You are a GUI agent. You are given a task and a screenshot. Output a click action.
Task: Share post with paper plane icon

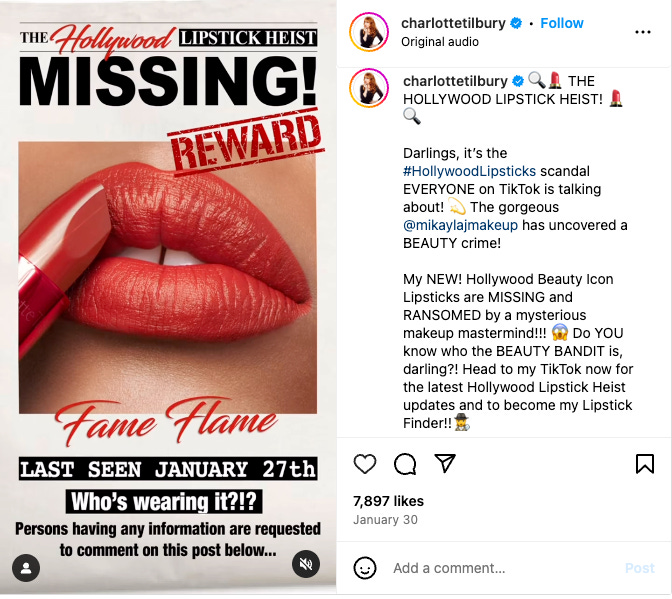[445, 463]
